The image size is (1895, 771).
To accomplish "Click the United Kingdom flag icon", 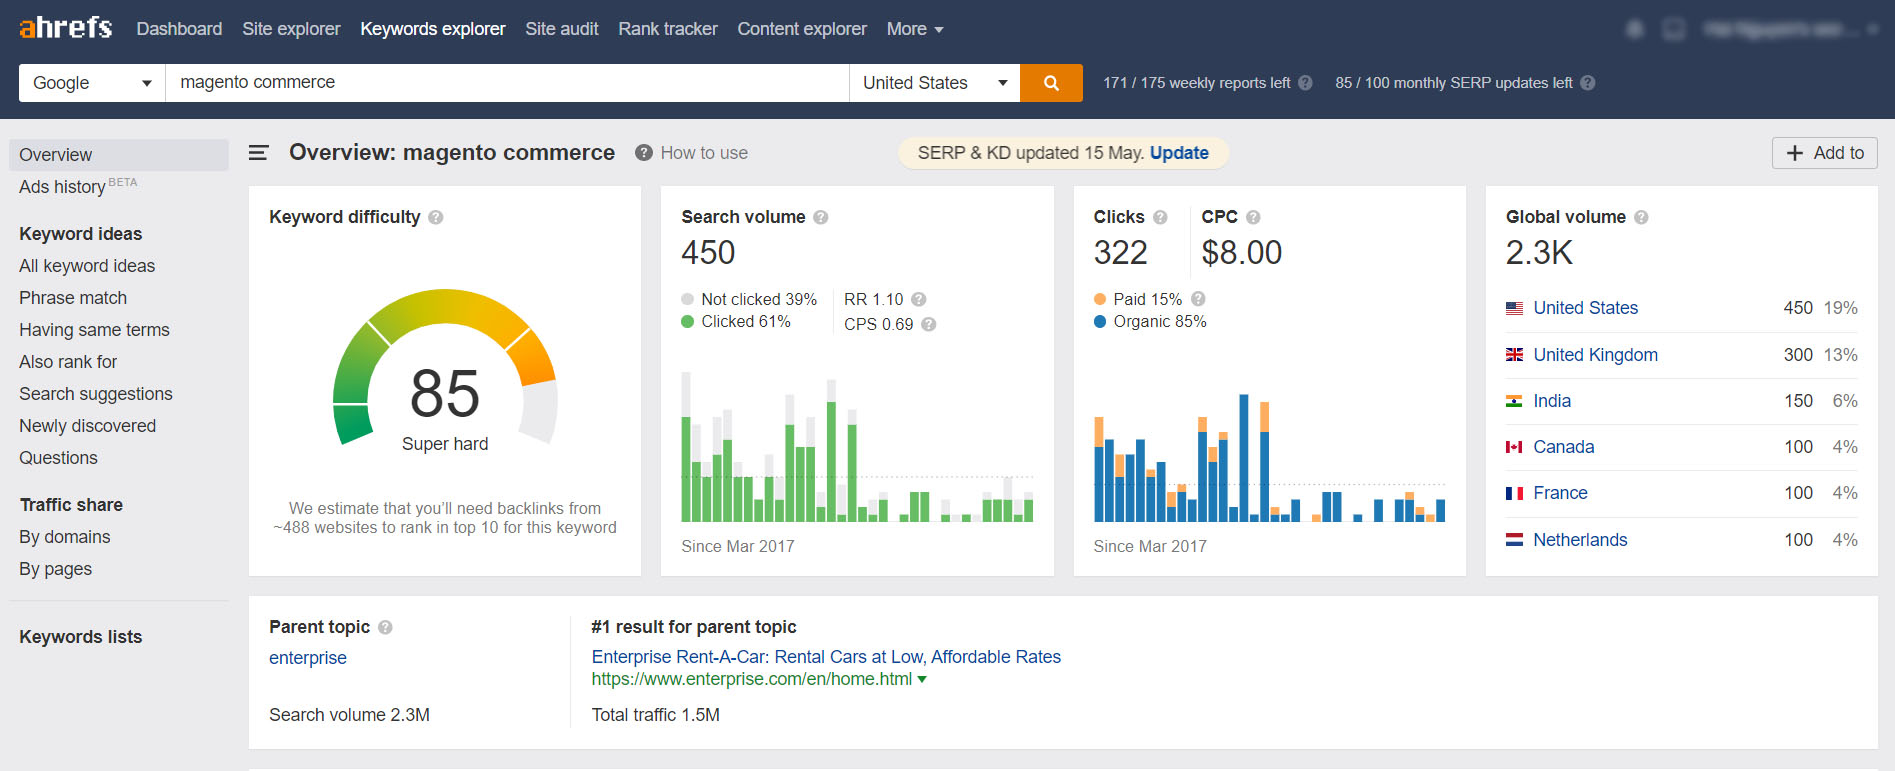I will (x=1515, y=355).
